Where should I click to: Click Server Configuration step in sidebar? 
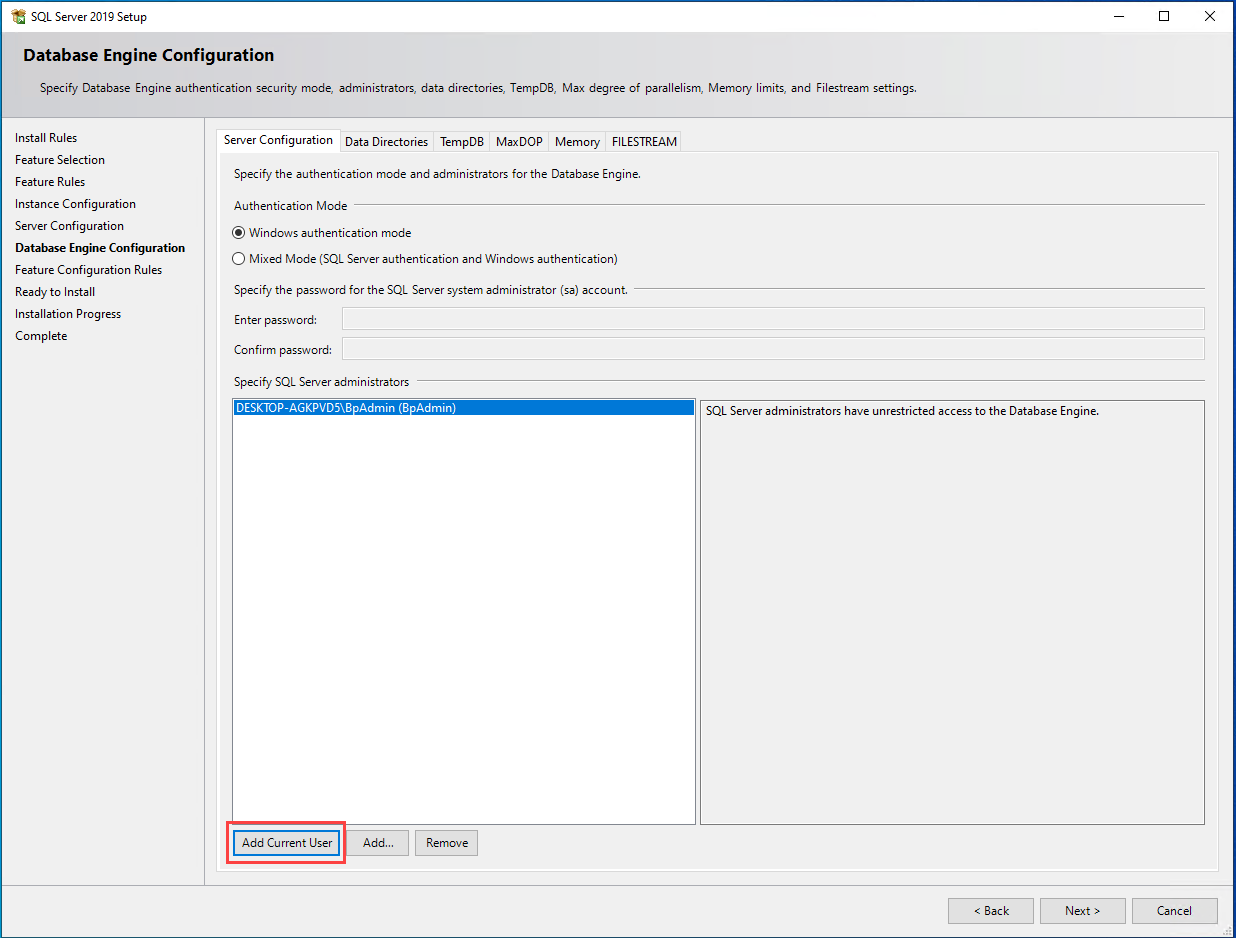pos(69,226)
